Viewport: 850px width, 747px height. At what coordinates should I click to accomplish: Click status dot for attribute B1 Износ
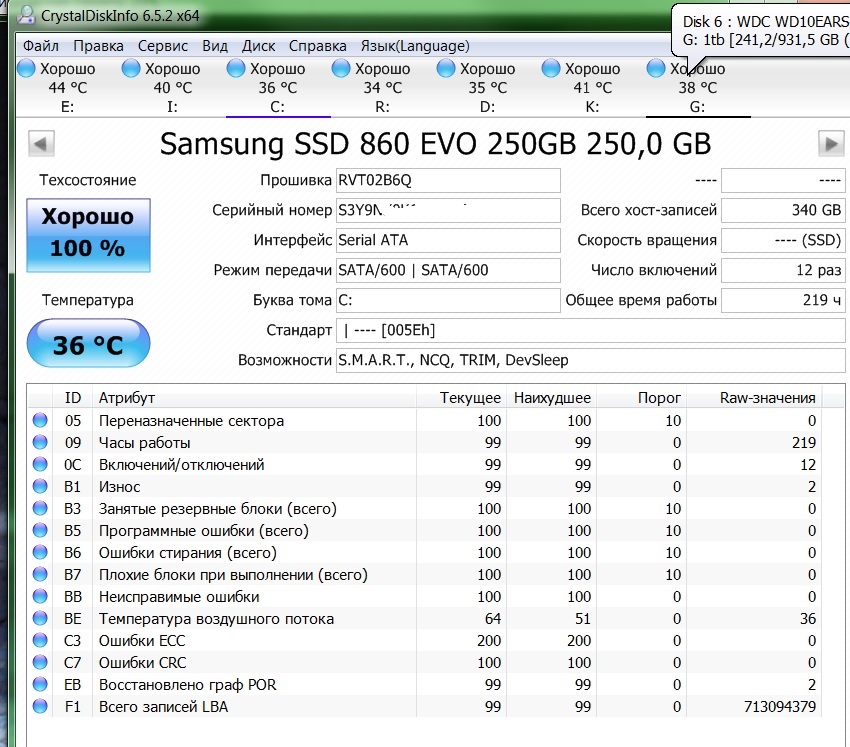(x=40, y=486)
